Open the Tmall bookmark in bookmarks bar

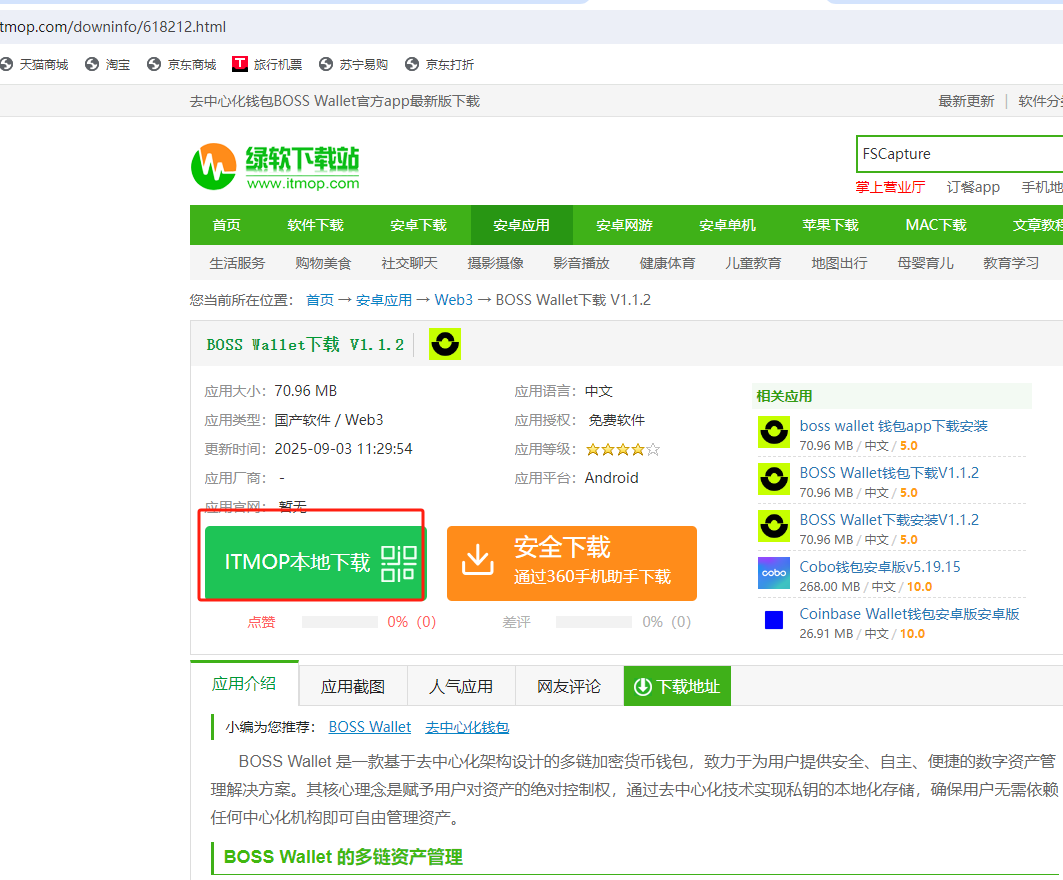coord(35,64)
